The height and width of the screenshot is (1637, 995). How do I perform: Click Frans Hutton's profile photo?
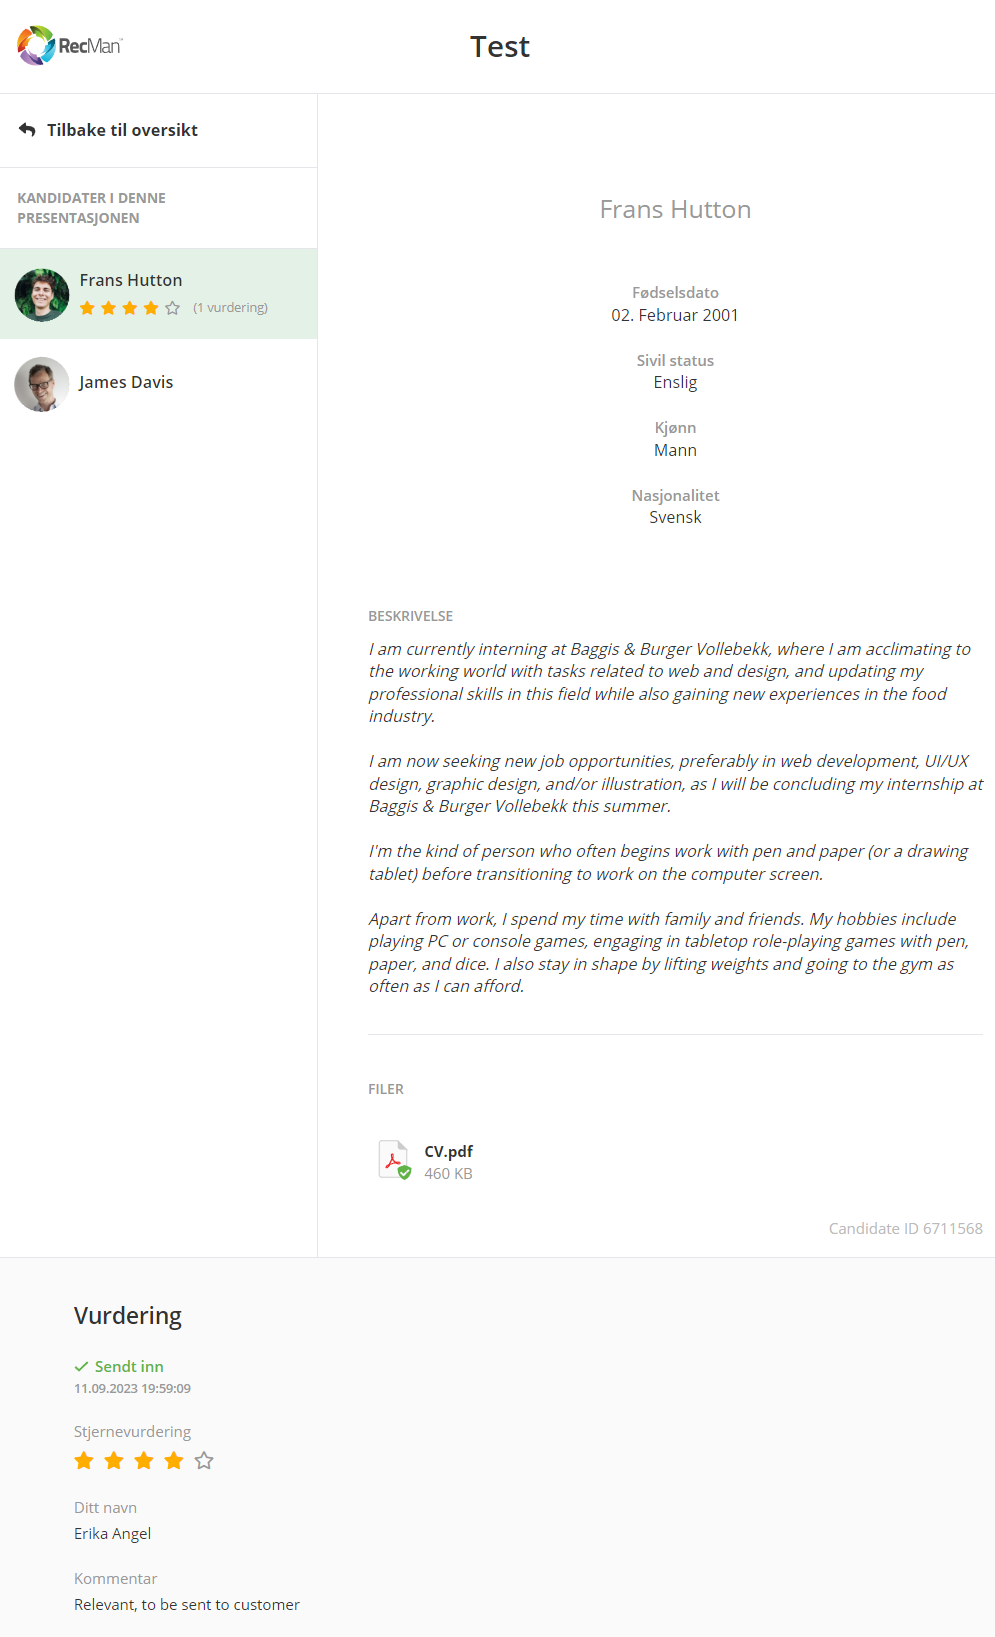(x=42, y=295)
